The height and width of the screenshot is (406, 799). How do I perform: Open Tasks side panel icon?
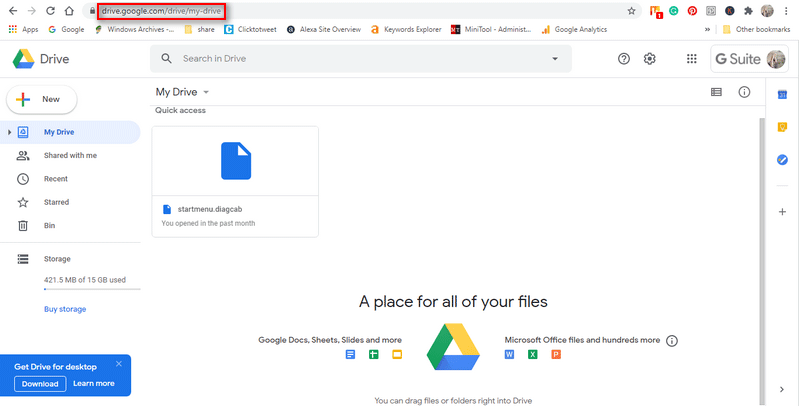click(782, 160)
